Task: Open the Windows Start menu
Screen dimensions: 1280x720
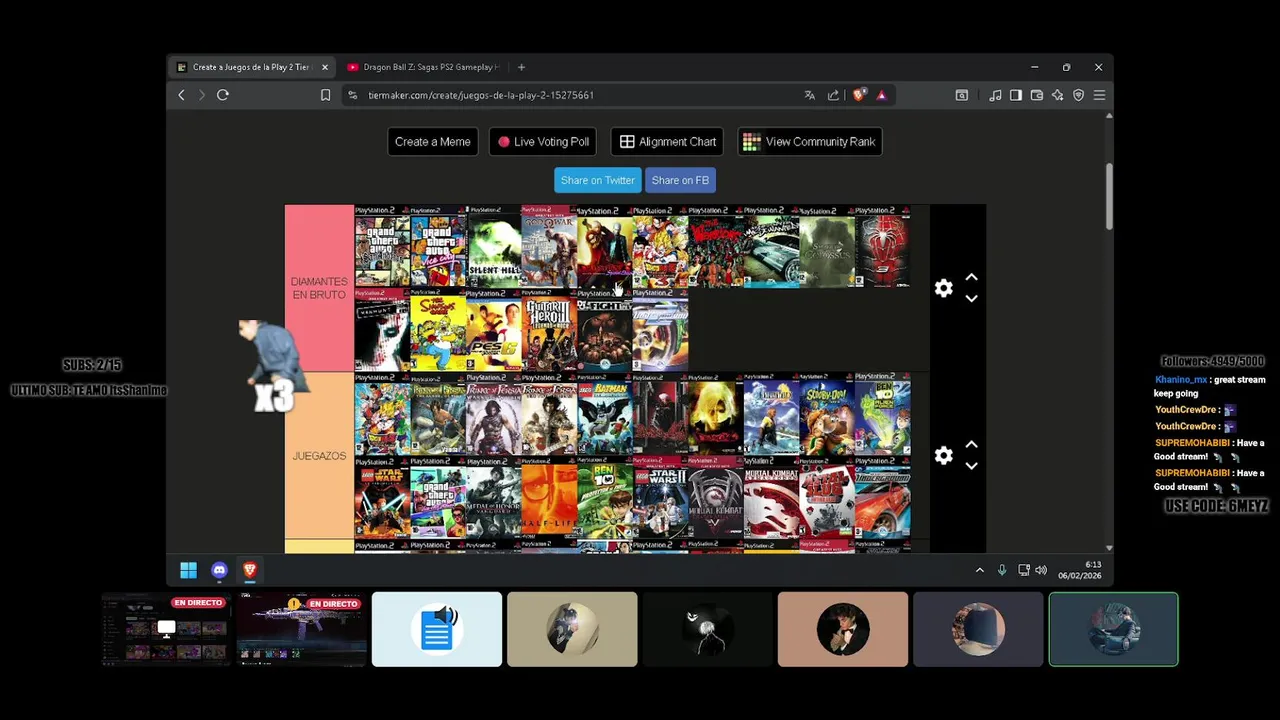Action: tap(188, 570)
